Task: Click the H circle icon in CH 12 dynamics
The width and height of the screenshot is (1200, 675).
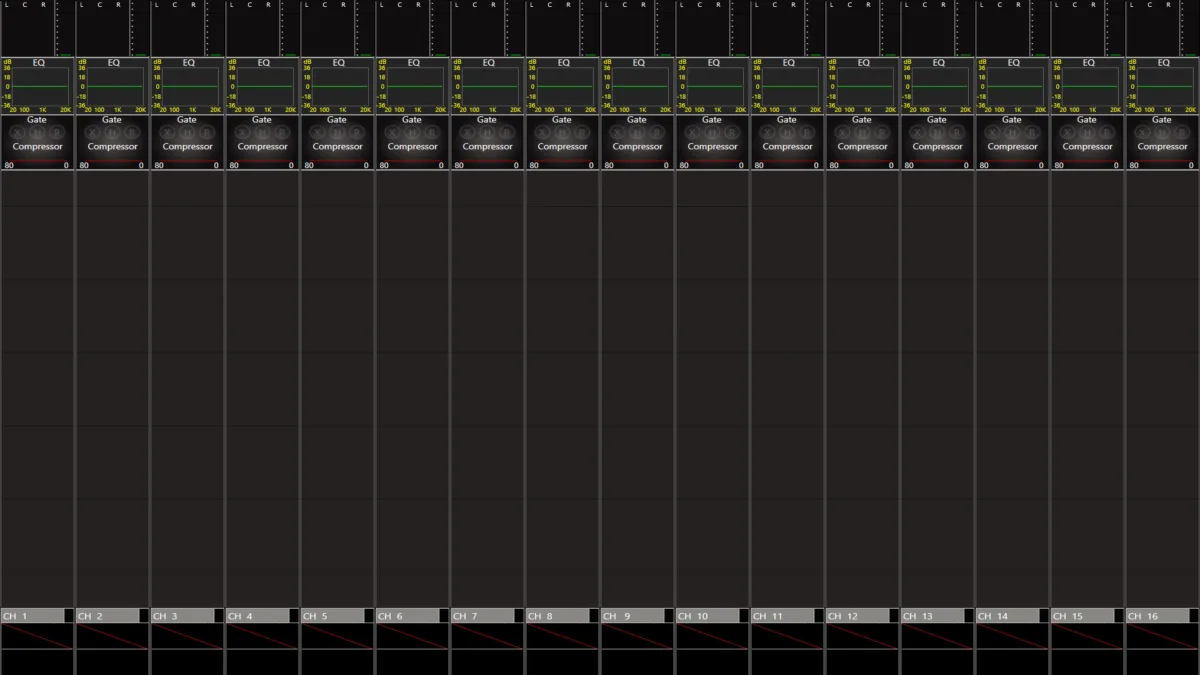Action: [x=862, y=133]
